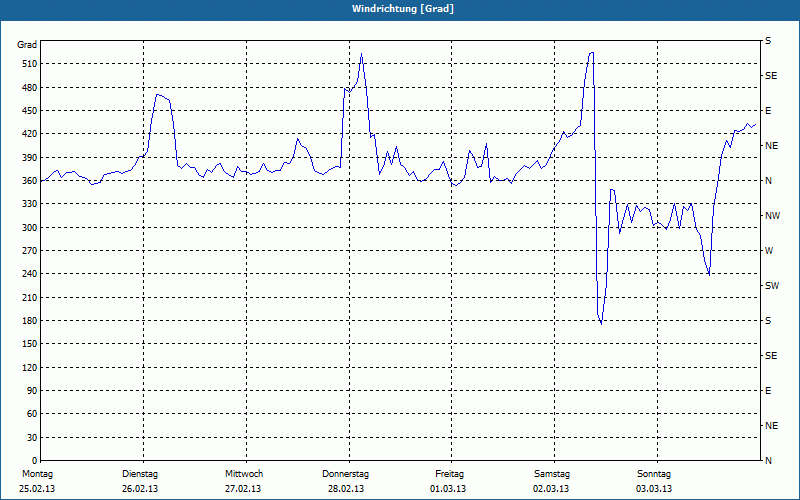The height and width of the screenshot is (500, 800).
Task: Click the 360 axis value
Action: point(30,181)
